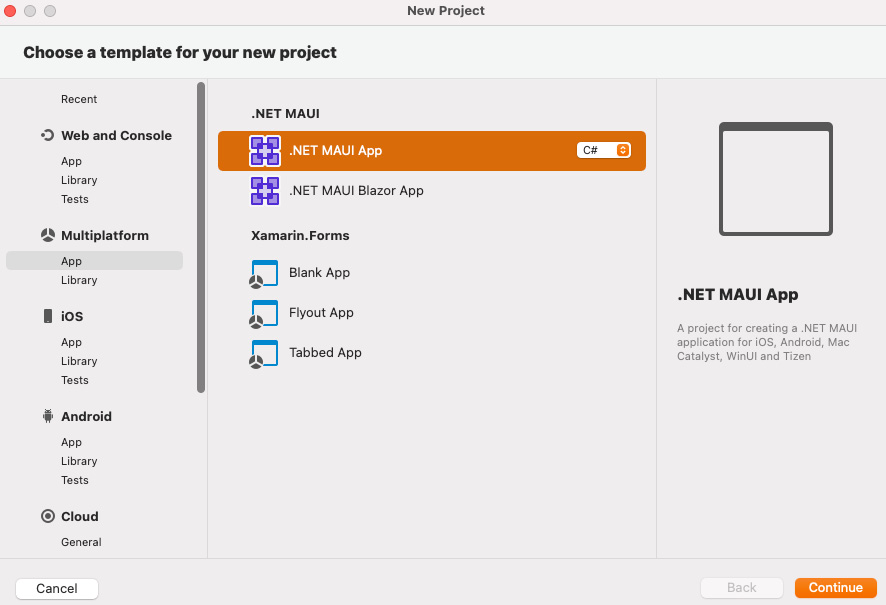Select App under Android
This screenshot has width=886, height=605.
pyautogui.click(x=71, y=442)
